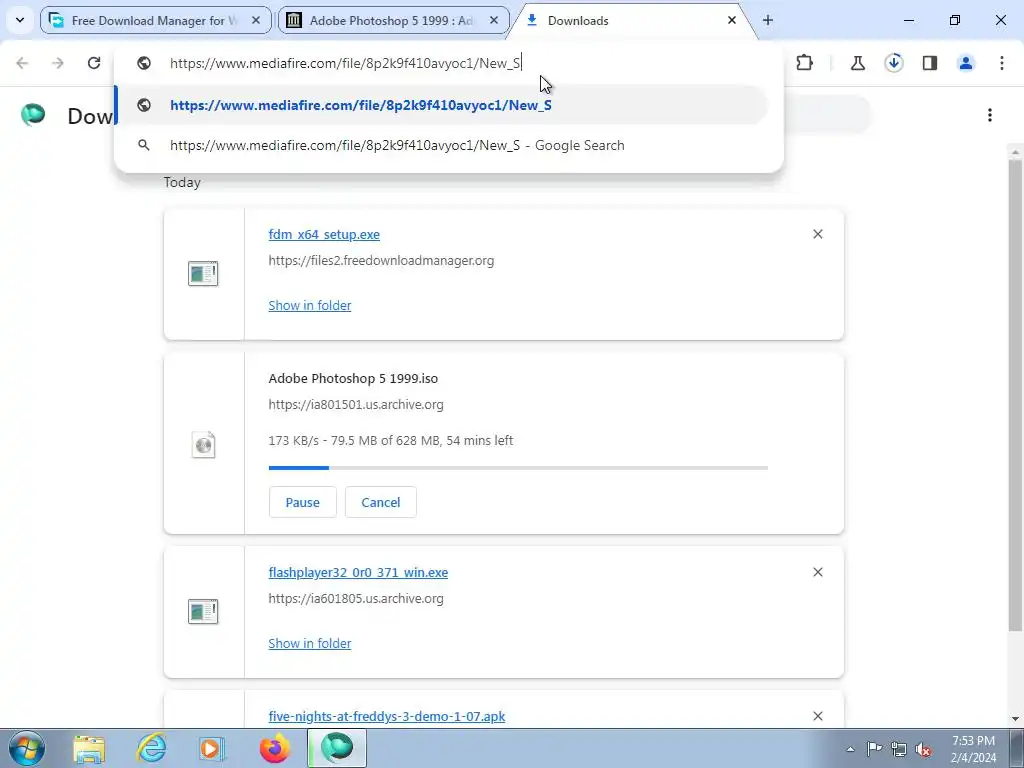1024x768 pixels.
Task: Toggle the side panel icon
Action: [x=930, y=63]
